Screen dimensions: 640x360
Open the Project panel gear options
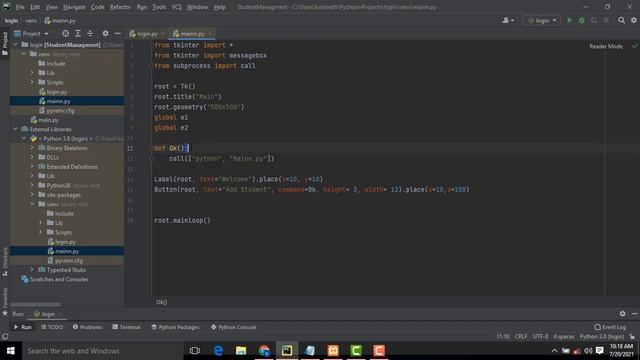105,33
